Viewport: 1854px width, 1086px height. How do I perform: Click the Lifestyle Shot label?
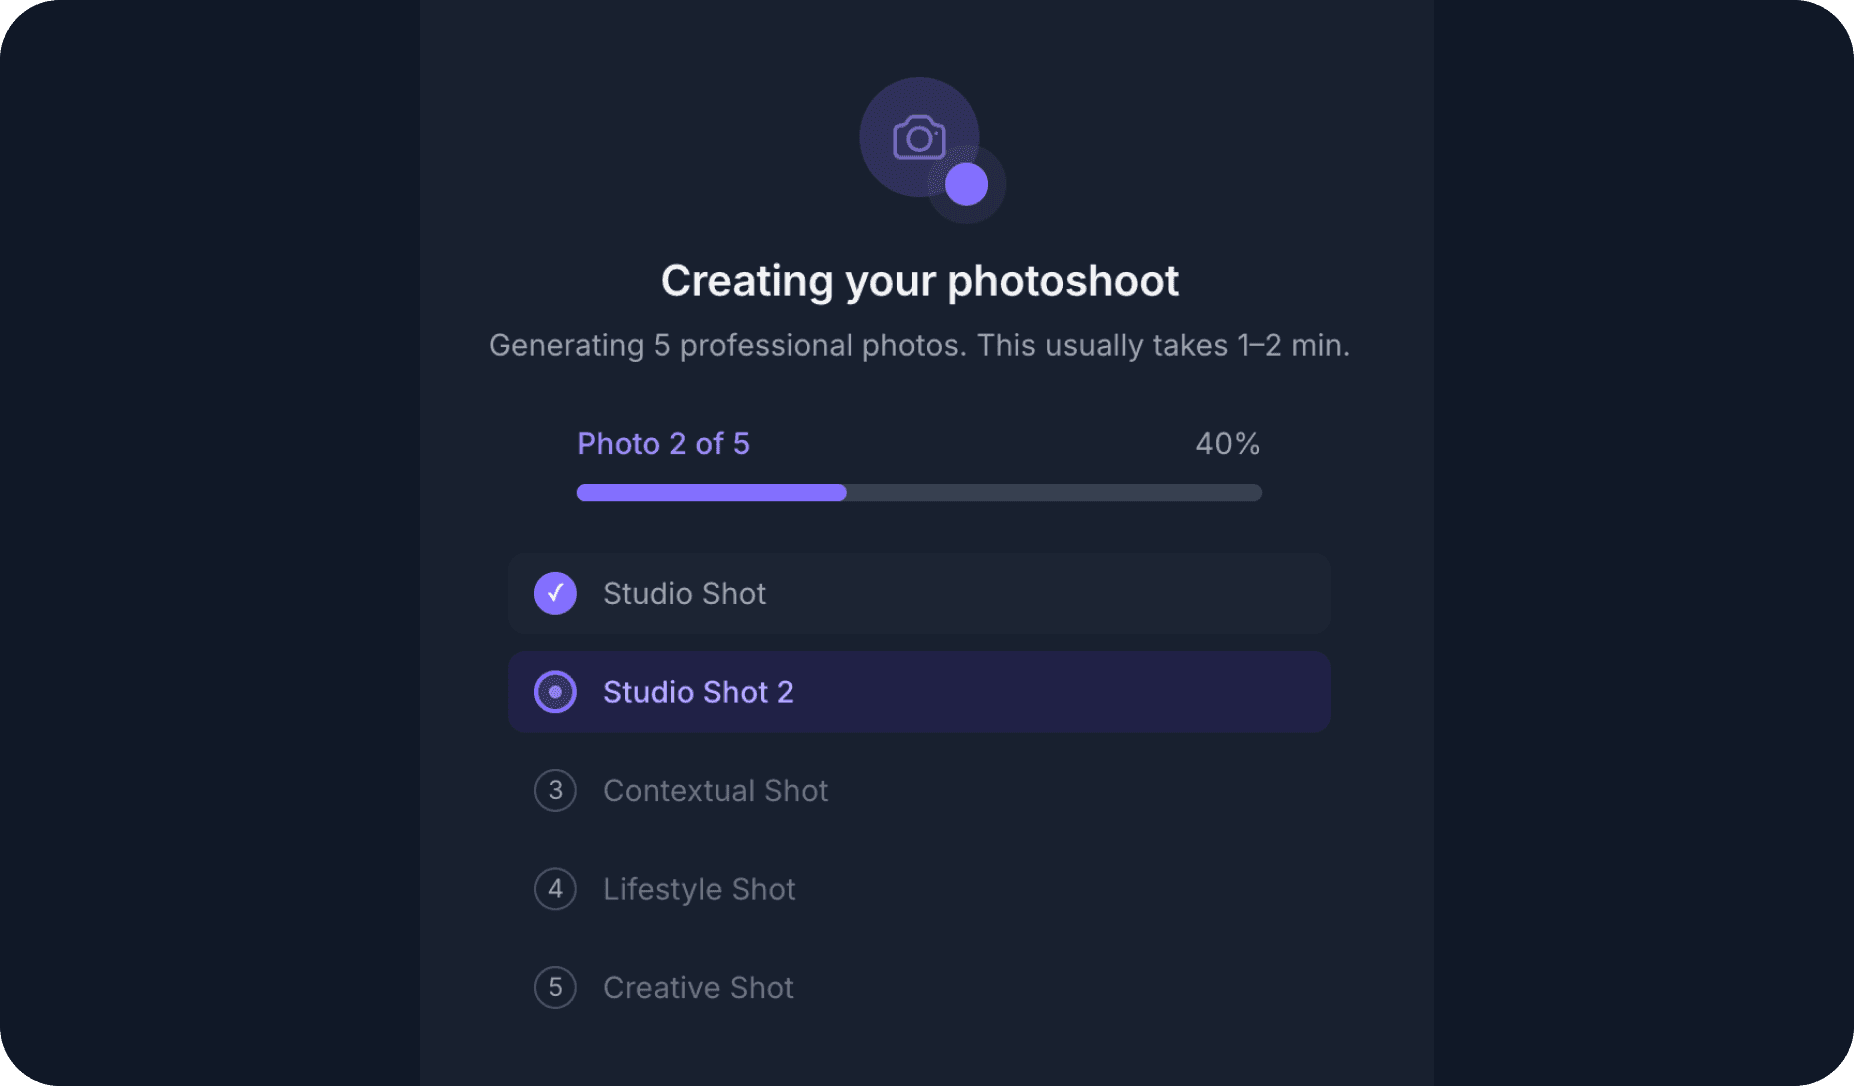point(699,889)
